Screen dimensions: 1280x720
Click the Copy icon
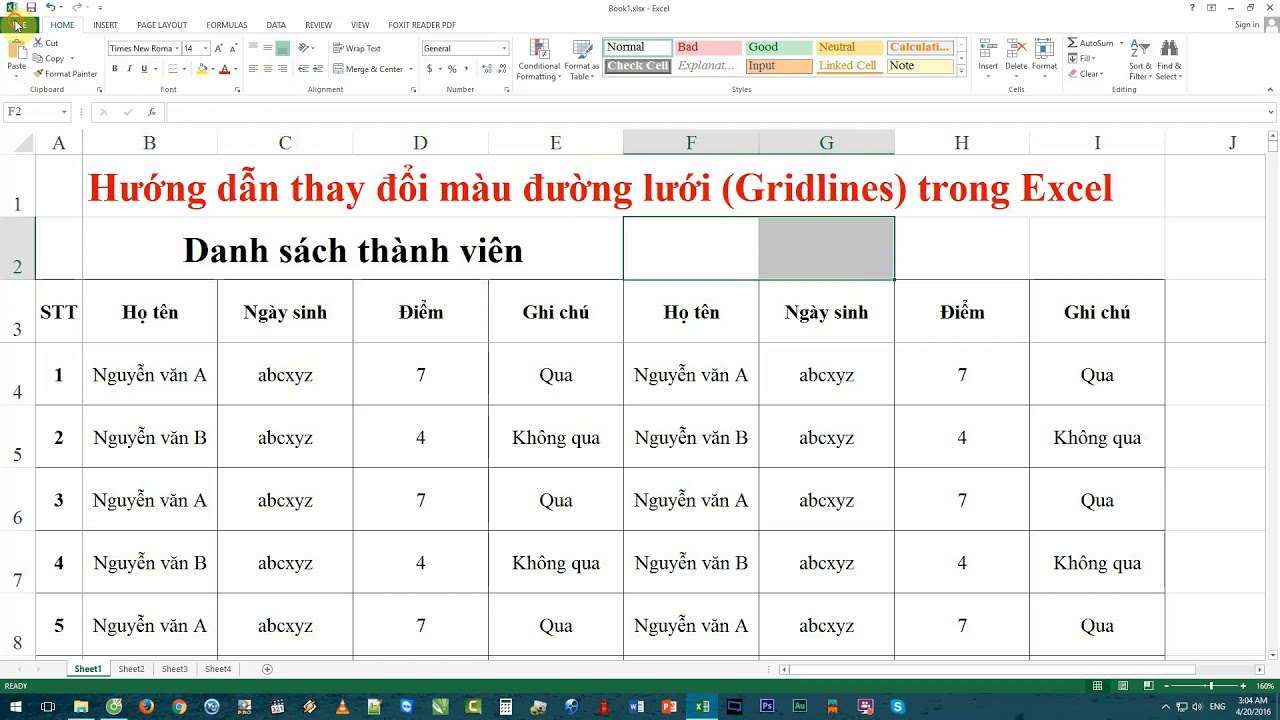(x=38, y=58)
